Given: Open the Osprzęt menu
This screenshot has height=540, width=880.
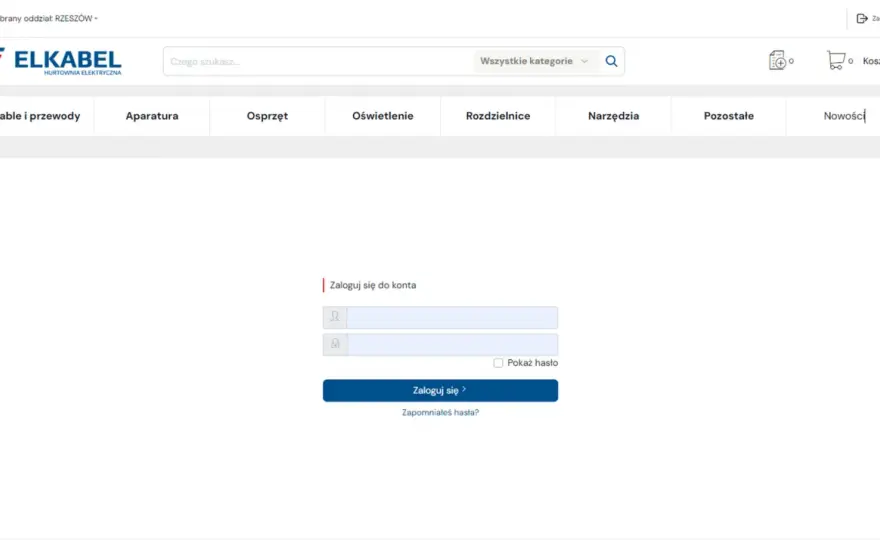Looking at the screenshot, I should coord(267,116).
